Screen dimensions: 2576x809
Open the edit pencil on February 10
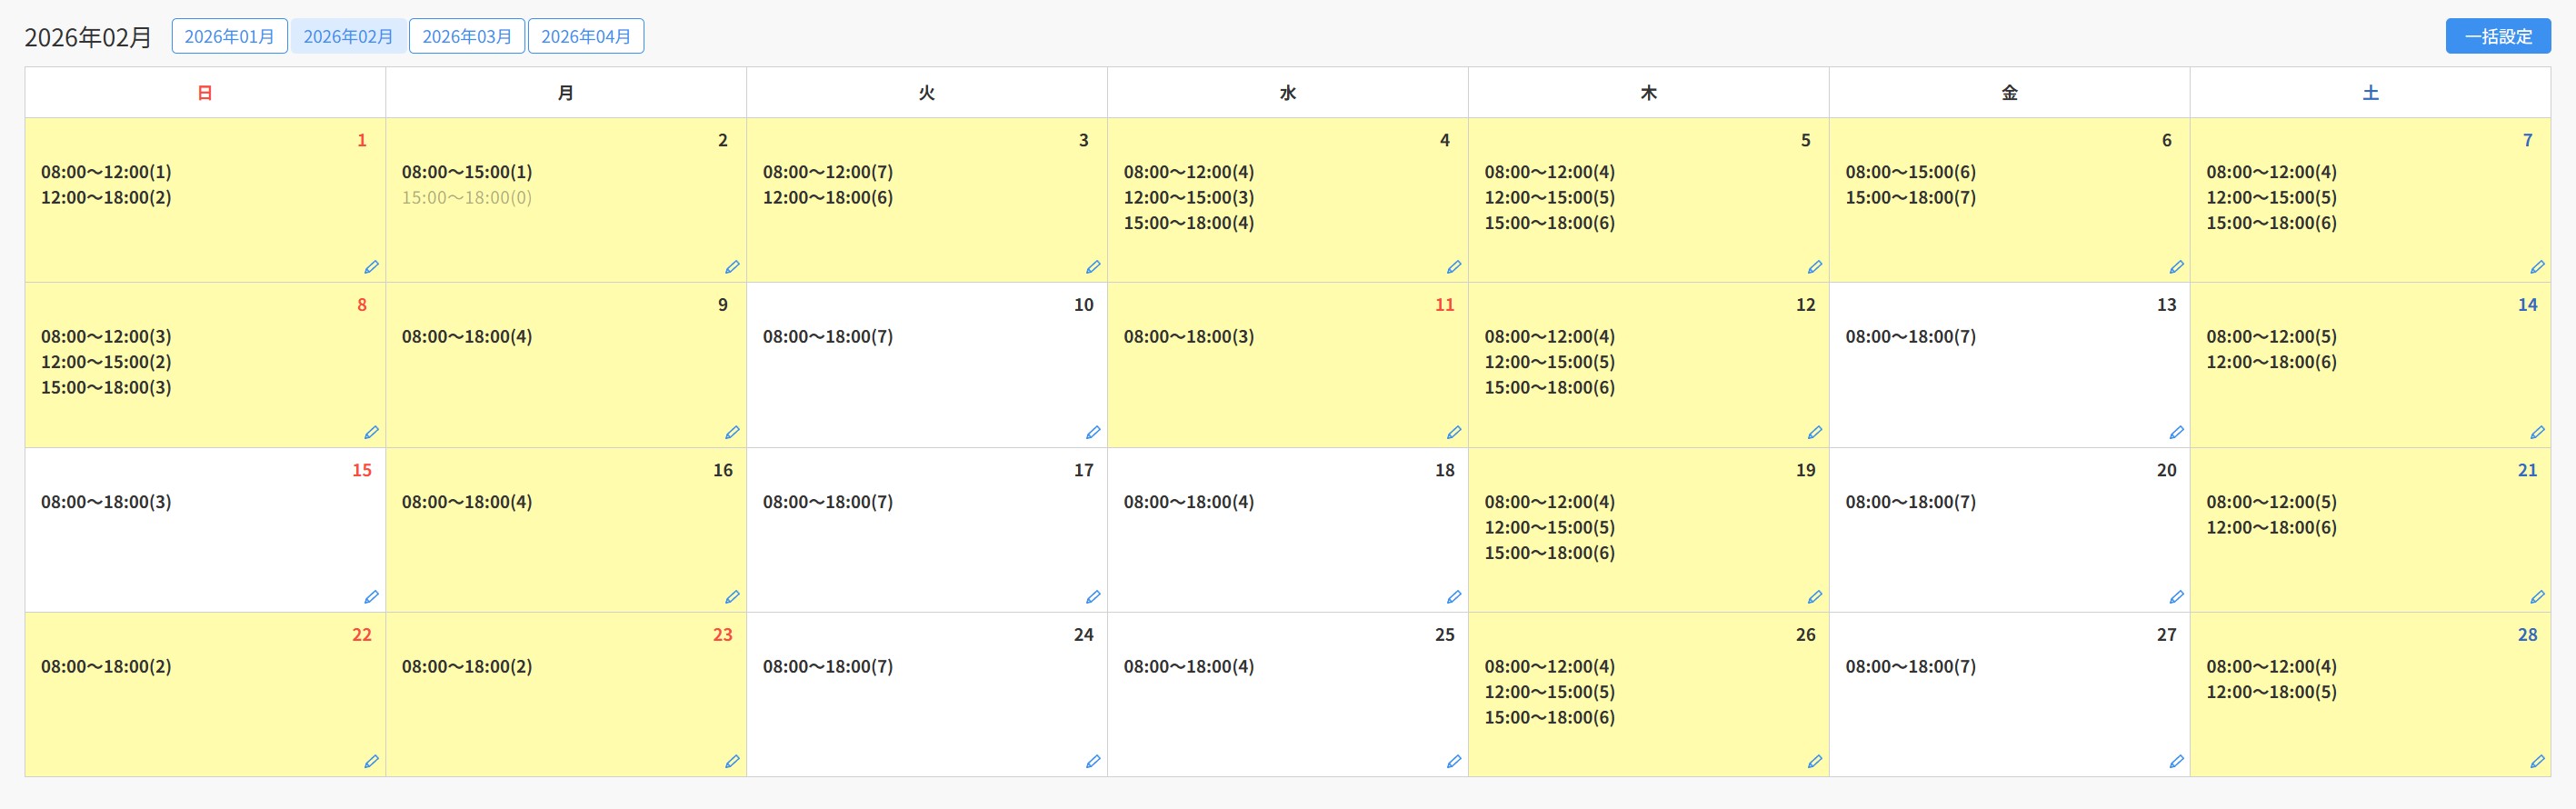tap(1093, 432)
